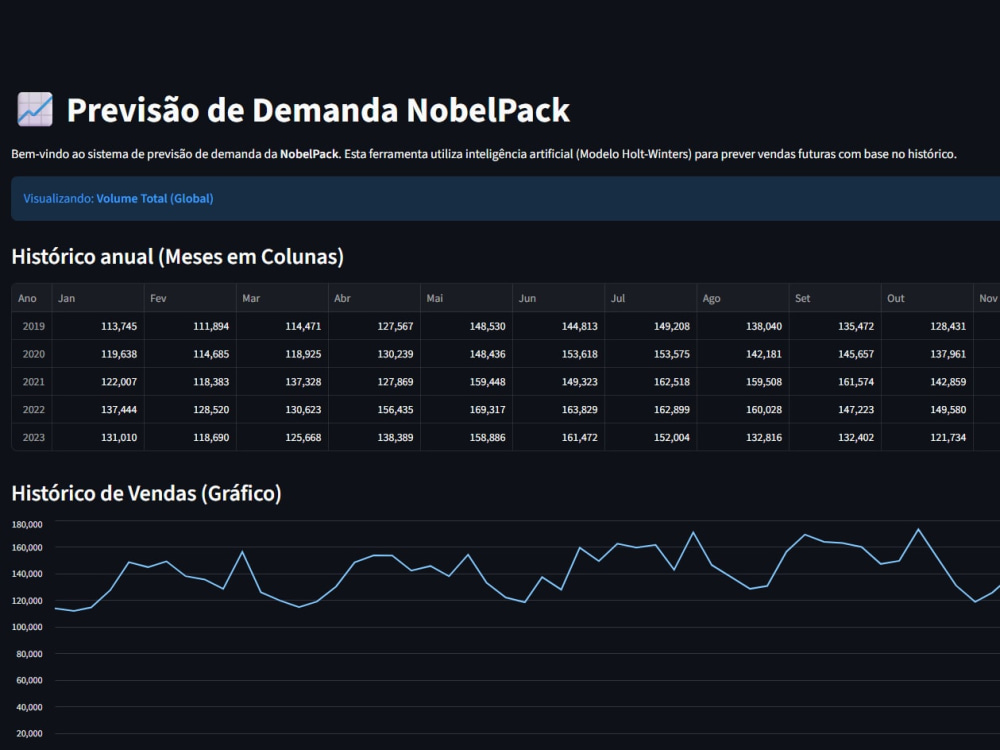
Task: Select cell 161,574 in the 2021 row
Action: click(835, 382)
